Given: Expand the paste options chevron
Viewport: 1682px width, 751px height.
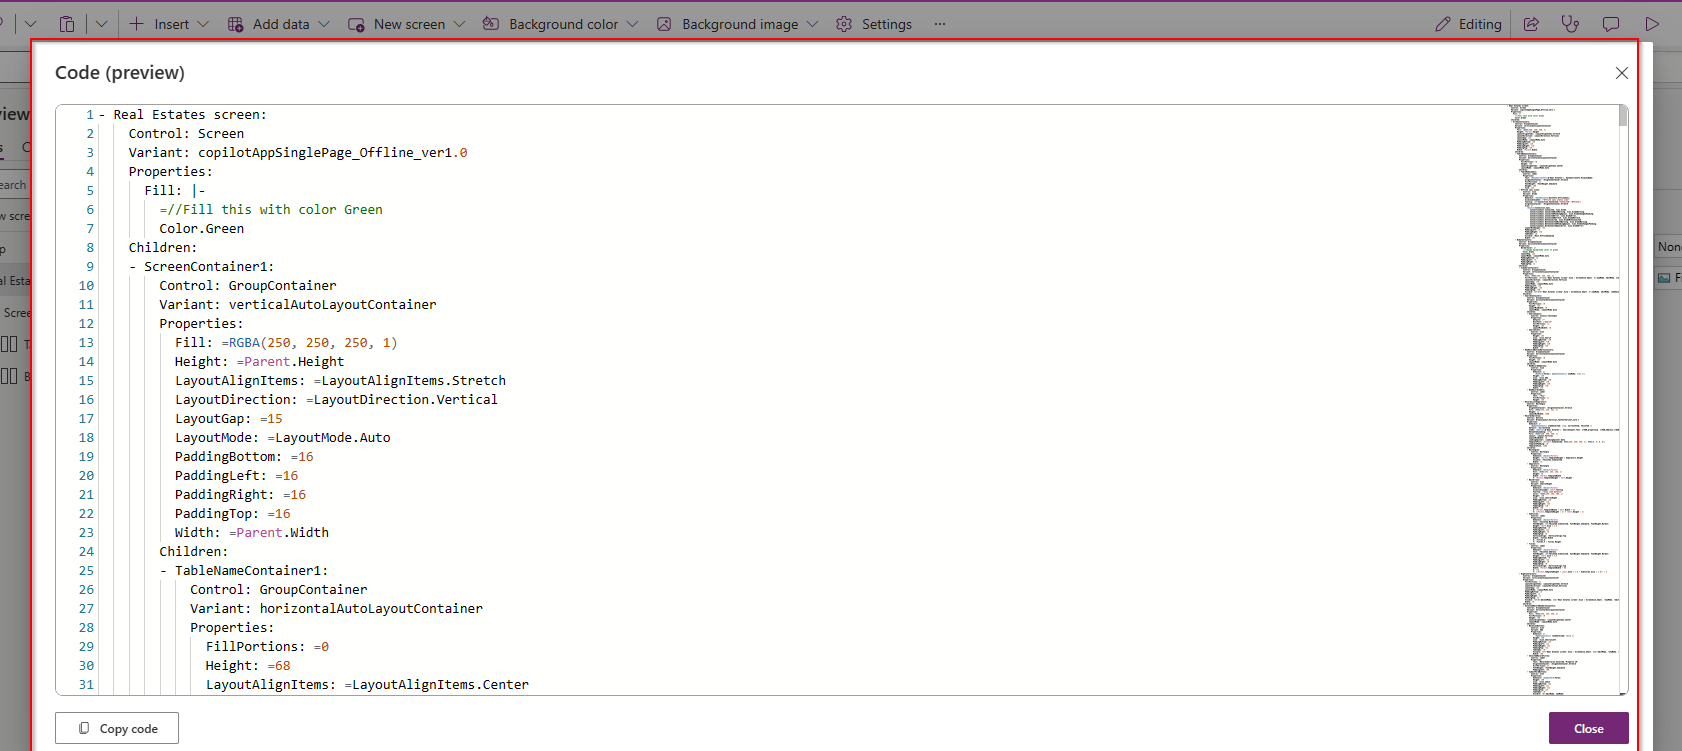Looking at the screenshot, I should click(101, 24).
